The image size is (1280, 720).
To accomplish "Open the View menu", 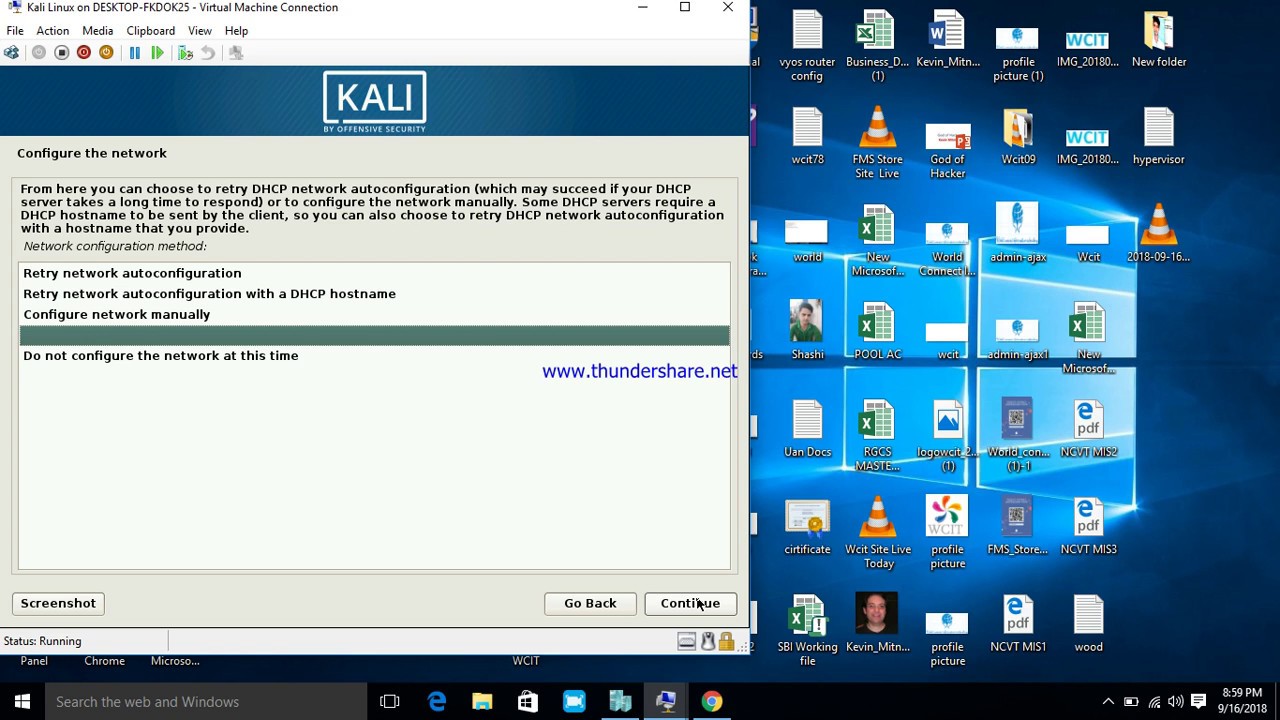I will click(200, 31).
